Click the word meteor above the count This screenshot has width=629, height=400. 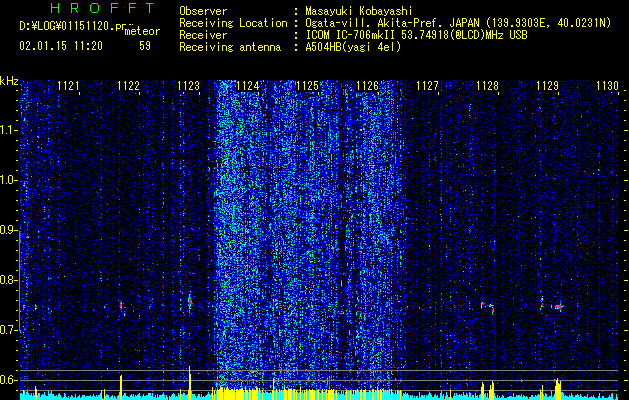[x=142, y=31]
